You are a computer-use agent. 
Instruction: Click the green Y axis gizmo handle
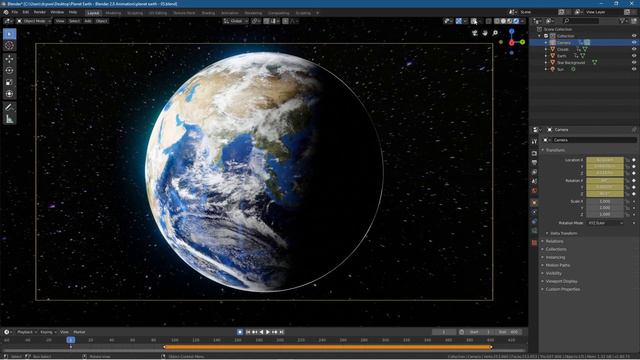click(522, 42)
